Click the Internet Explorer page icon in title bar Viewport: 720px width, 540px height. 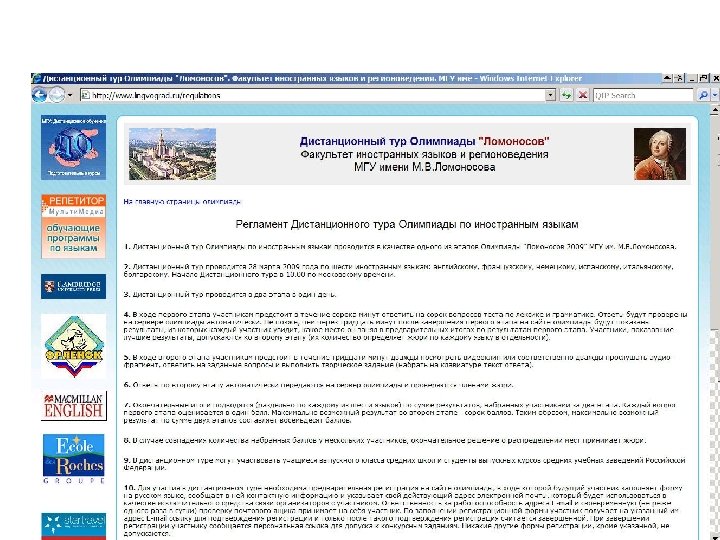click(36, 79)
